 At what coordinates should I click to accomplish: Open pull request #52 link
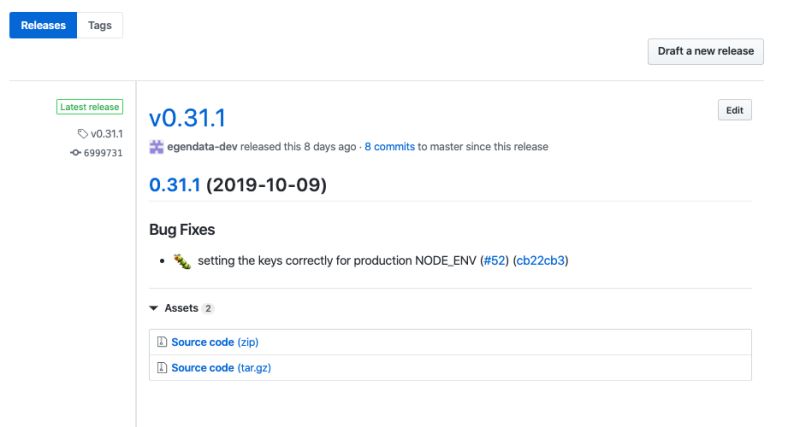point(493,261)
